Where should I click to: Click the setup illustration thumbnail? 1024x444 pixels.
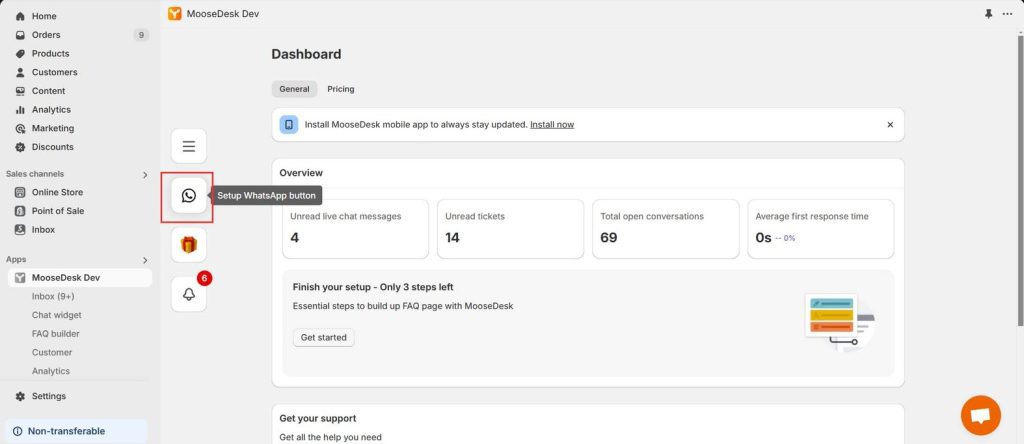(x=839, y=323)
